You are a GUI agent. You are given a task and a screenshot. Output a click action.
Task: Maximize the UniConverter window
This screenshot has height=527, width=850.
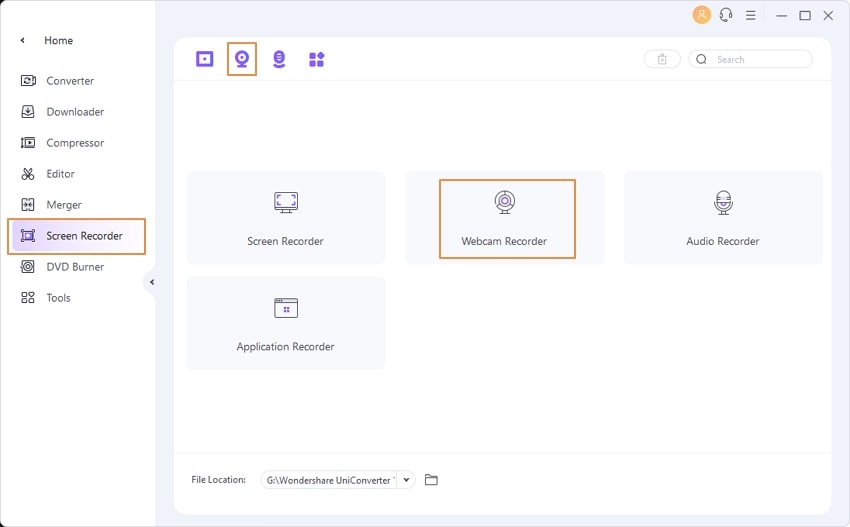(805, 16)
